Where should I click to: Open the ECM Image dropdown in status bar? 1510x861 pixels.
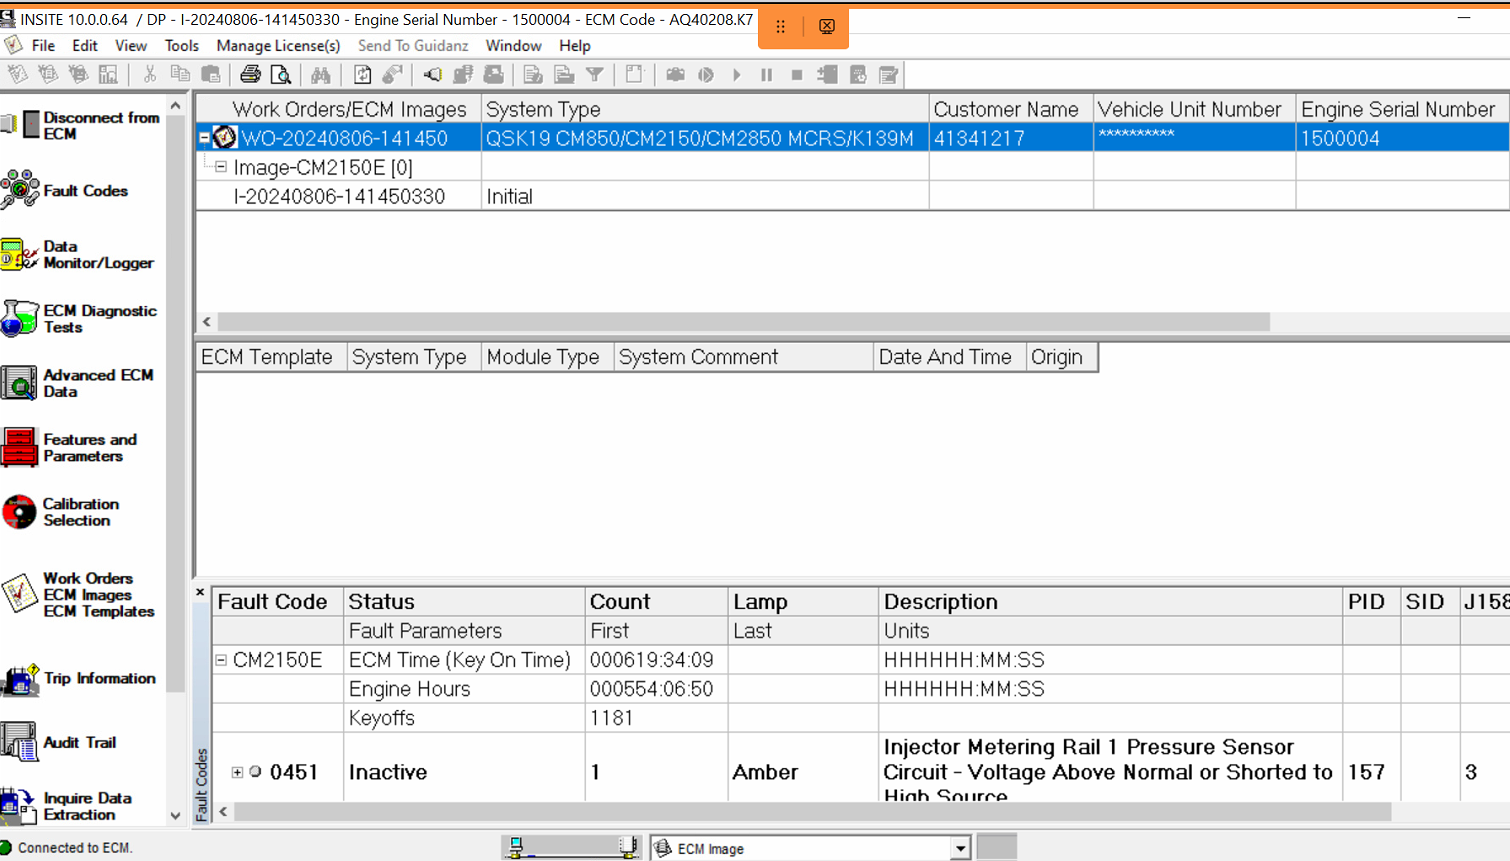pos(960,848)
